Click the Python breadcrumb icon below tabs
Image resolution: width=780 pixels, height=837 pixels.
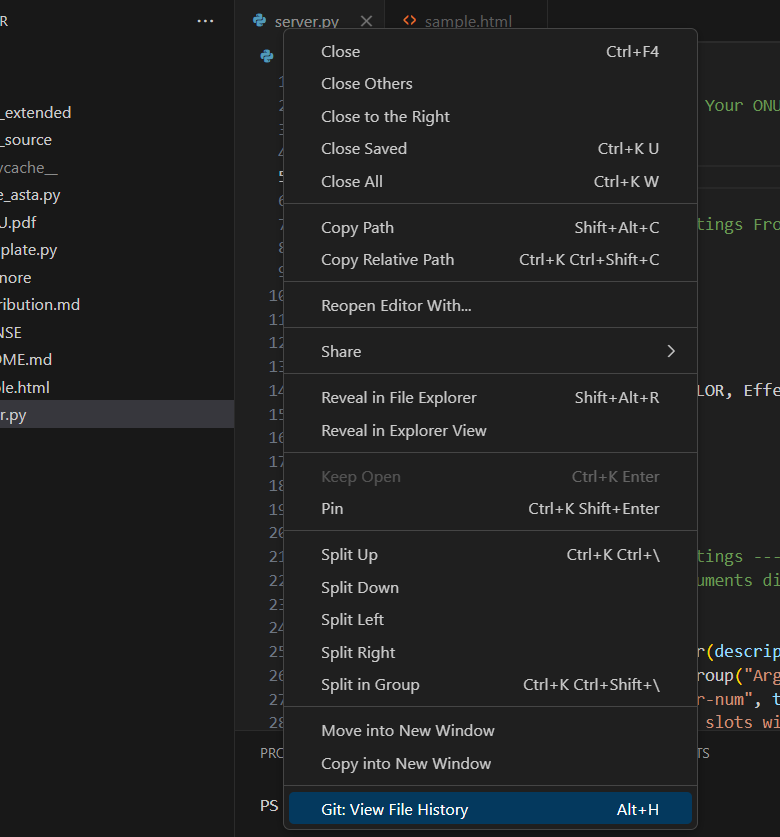point(267,56)
